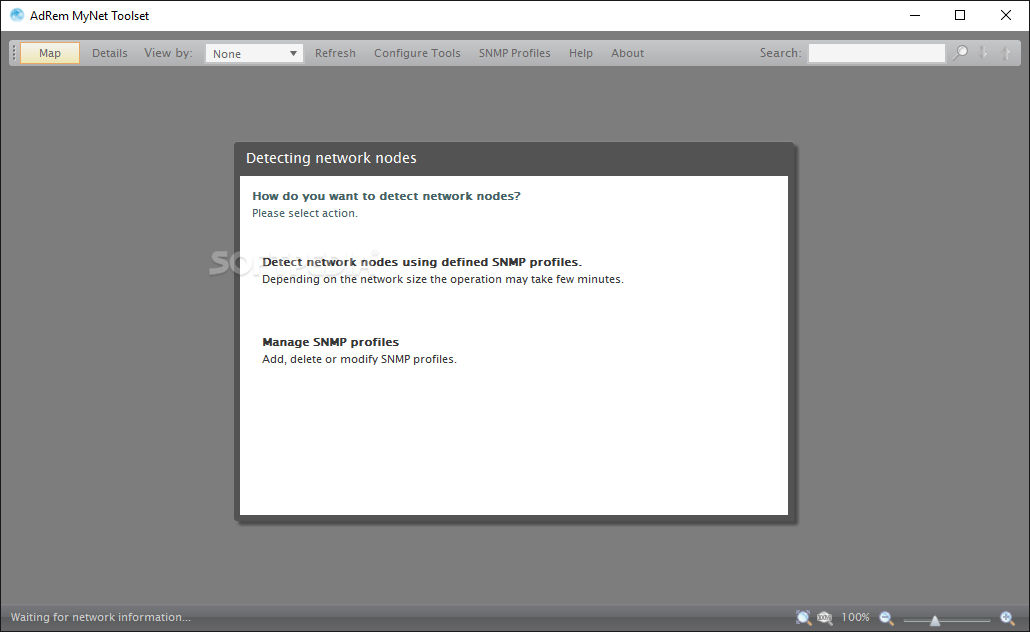Click the AdRem MyNet Toolset app icon

click(x=16, y=15)
